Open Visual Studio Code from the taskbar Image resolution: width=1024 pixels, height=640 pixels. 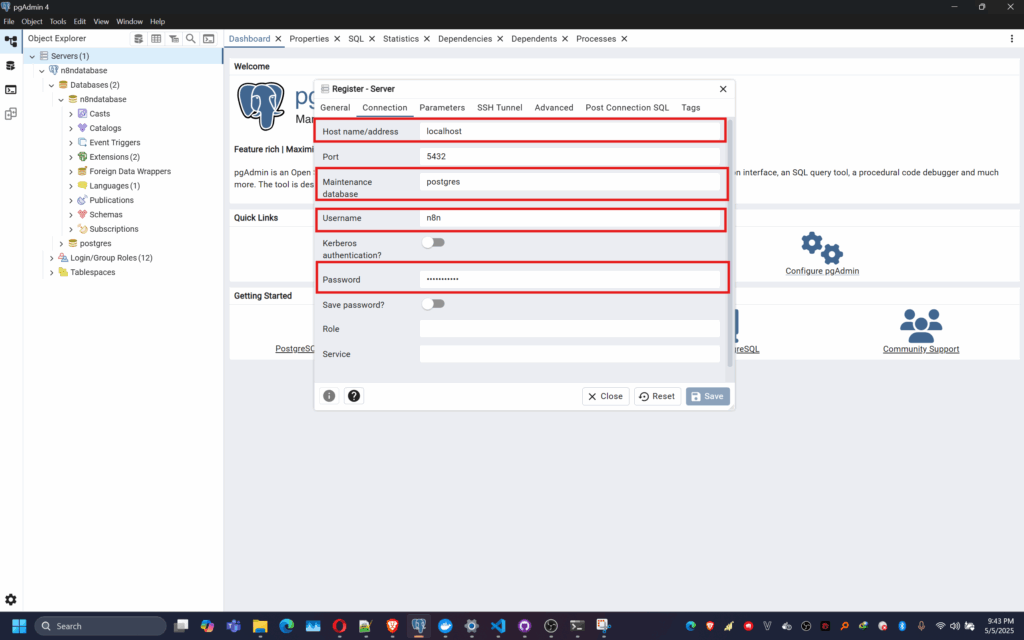point(498,626)
